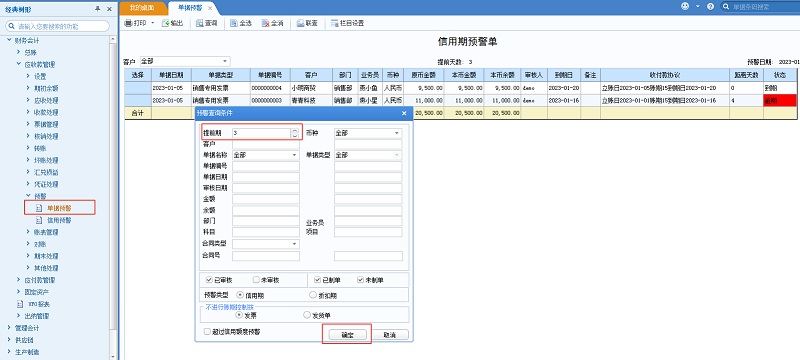Toggle the 未审核 checkbox
This screenshot has height=360, width=800.
tap(256, 280)
